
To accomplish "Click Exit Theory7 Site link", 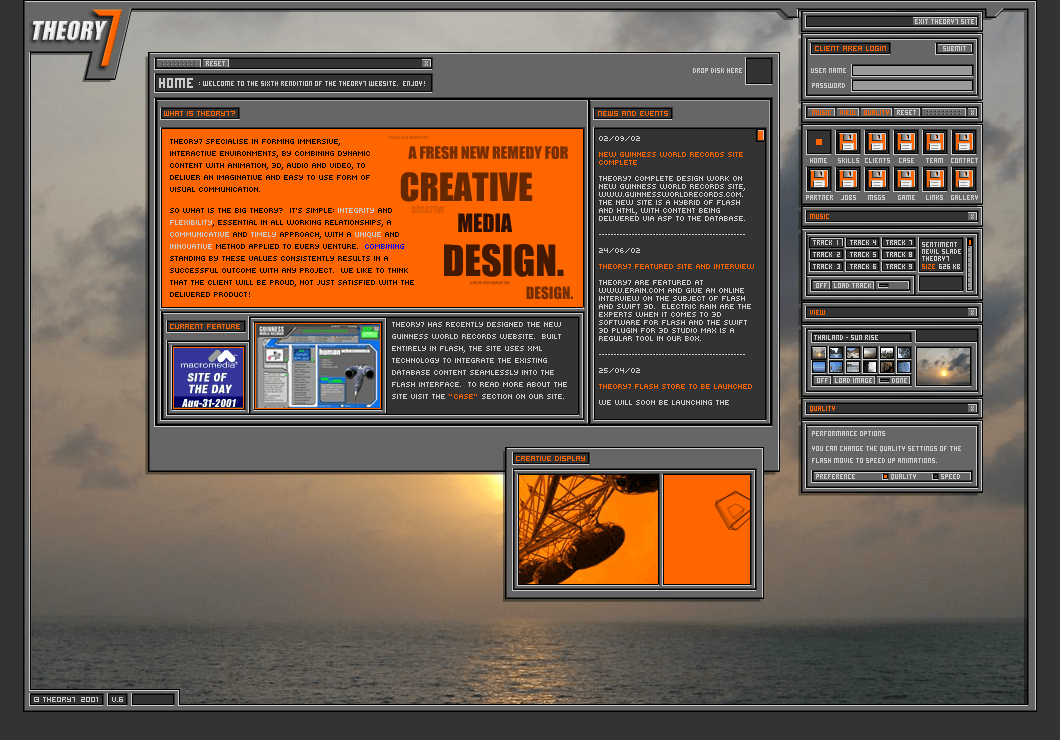I will click(x=944, y=21).
